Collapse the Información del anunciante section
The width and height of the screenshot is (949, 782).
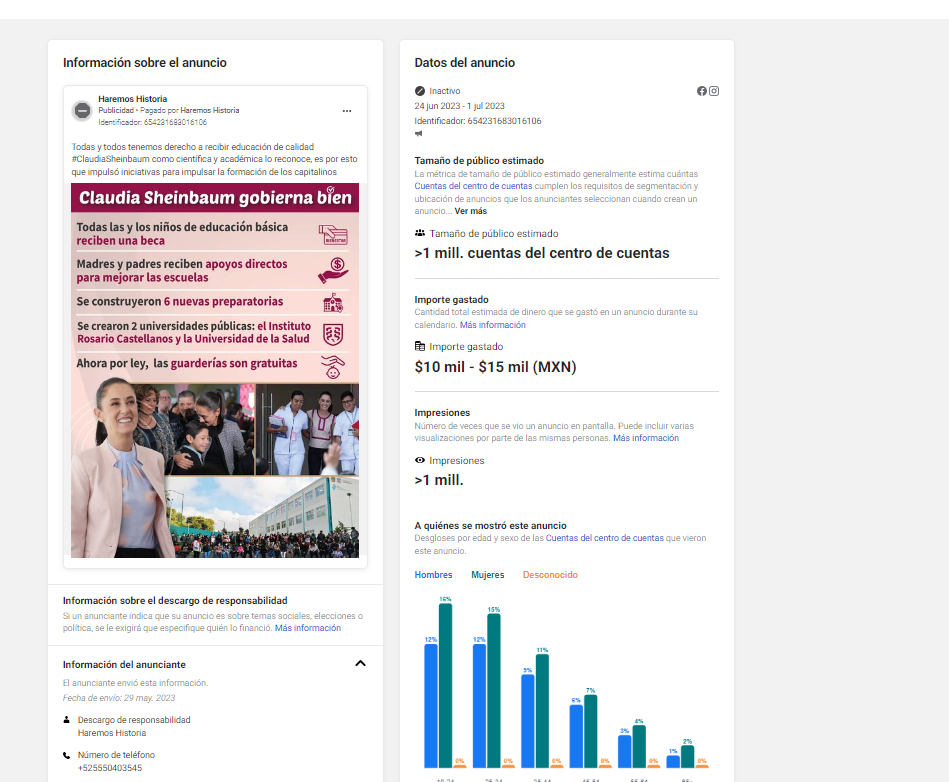tap(360, 663)
